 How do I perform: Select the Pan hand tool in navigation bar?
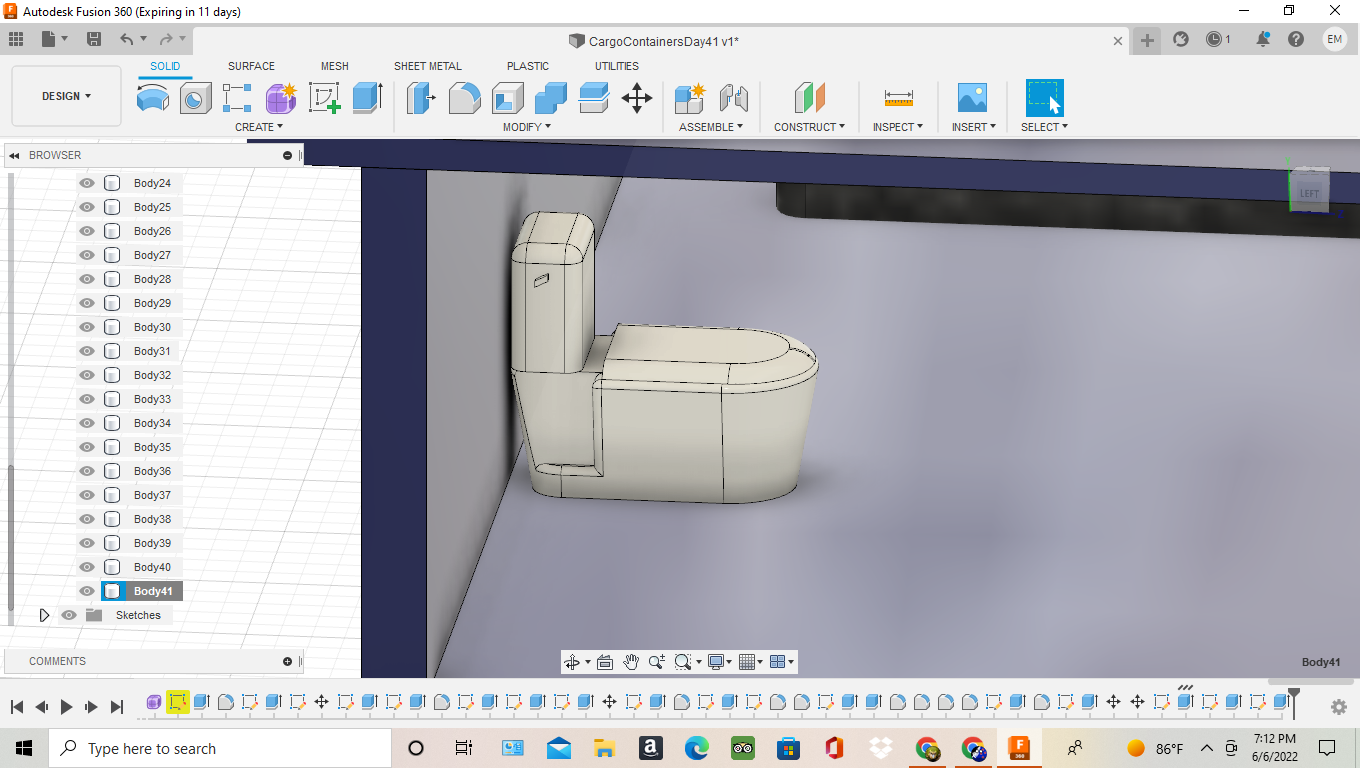631,662
